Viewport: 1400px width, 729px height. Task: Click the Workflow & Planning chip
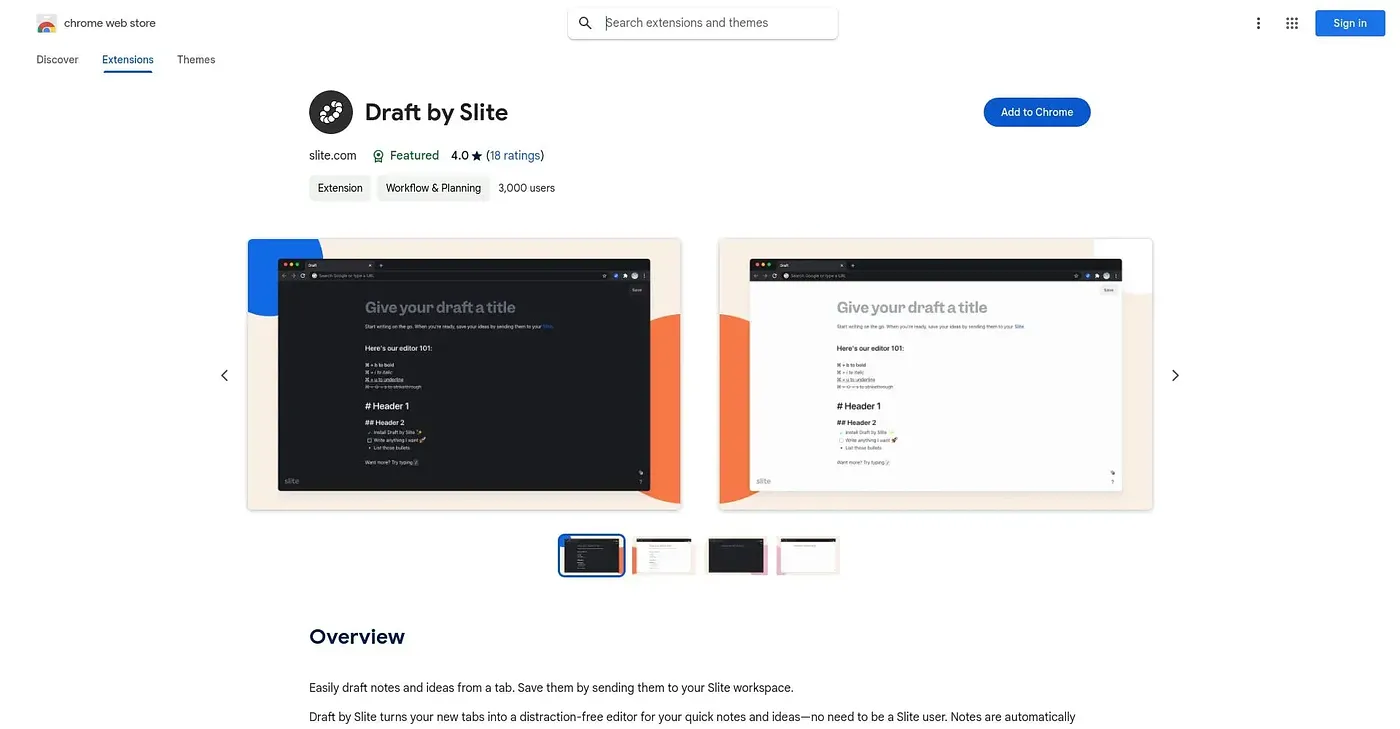pyautogui.click(x=433, y=188)
